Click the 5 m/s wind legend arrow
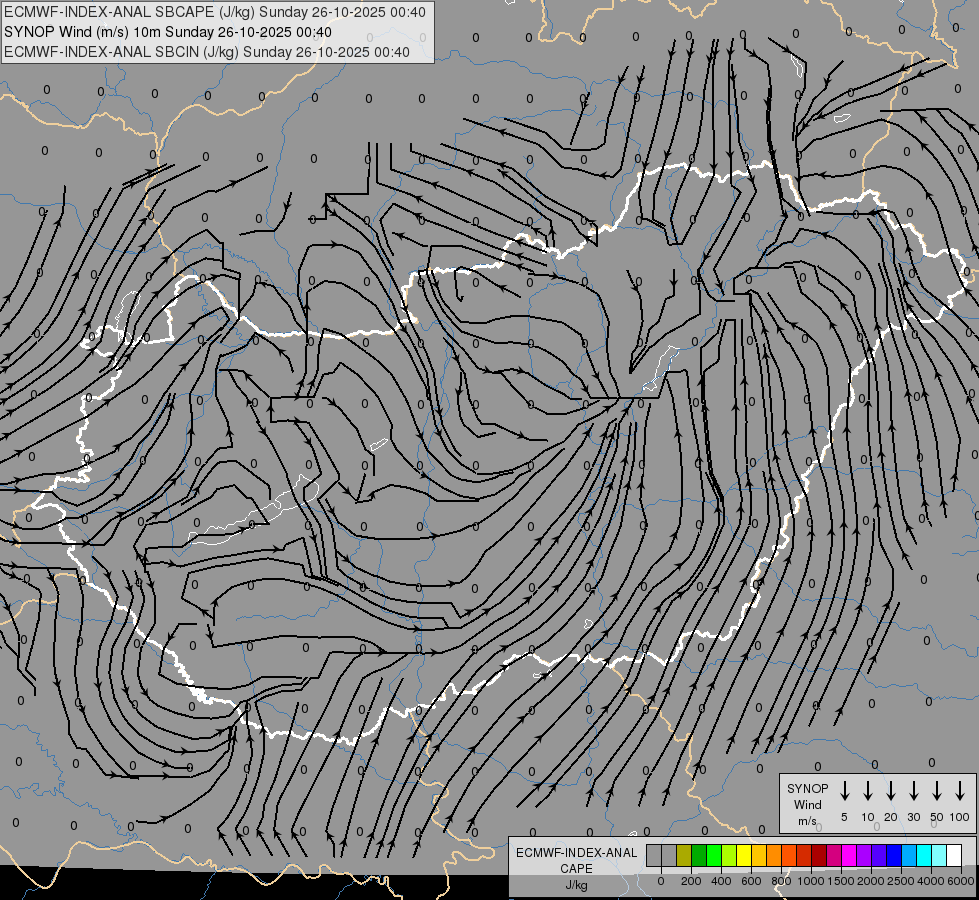This screenshot has width=979, height=900. (845, 791)
